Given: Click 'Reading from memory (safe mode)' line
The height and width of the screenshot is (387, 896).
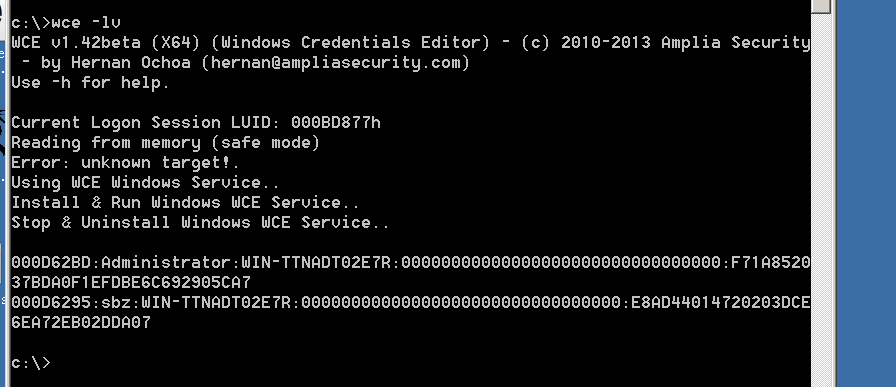Looking at the screenshot, I should pyautogui.click(x=165, y=143).
